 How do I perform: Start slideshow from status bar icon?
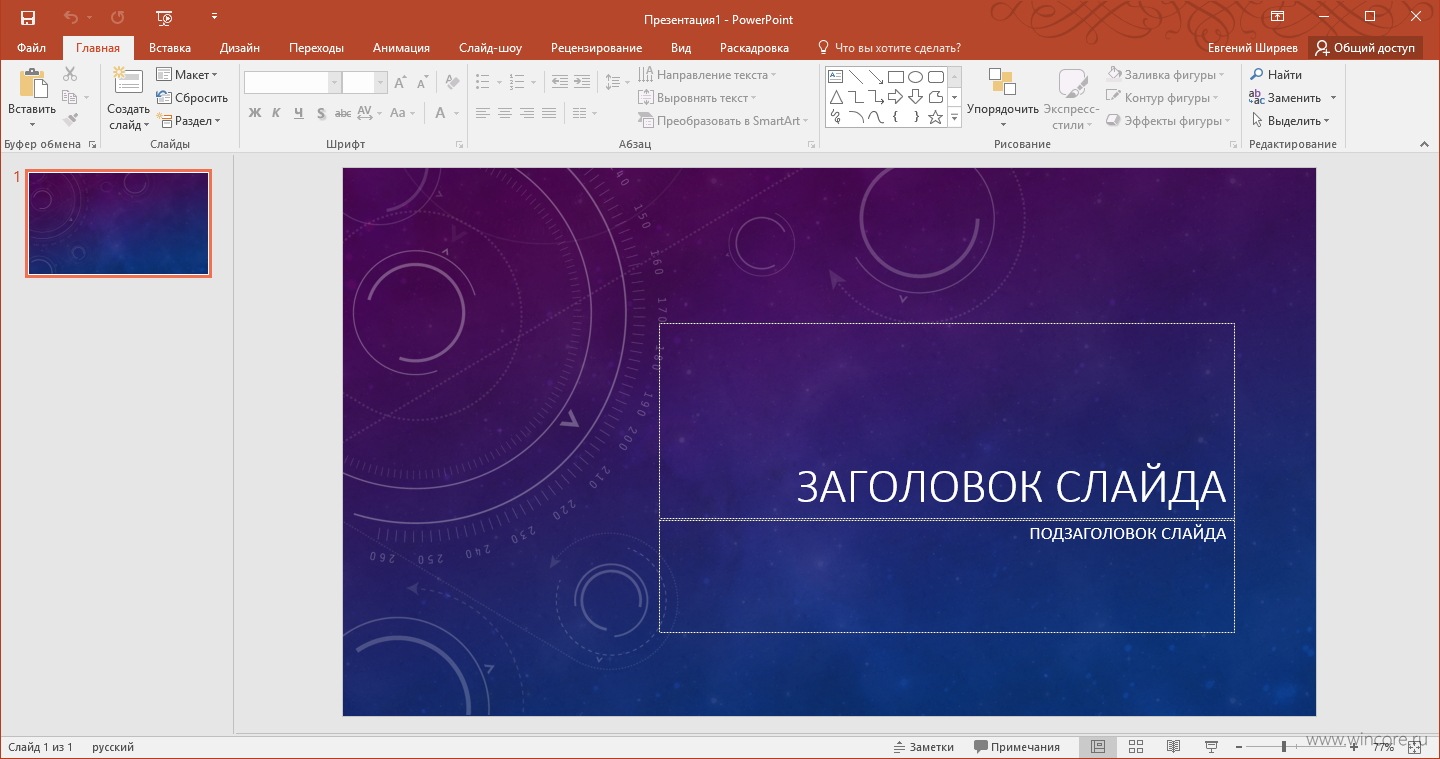[x=1211, y=747]
